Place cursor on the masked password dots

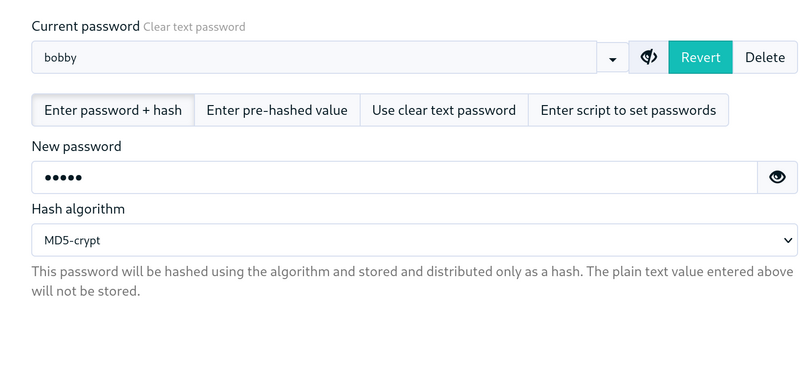tap(63, 178)
